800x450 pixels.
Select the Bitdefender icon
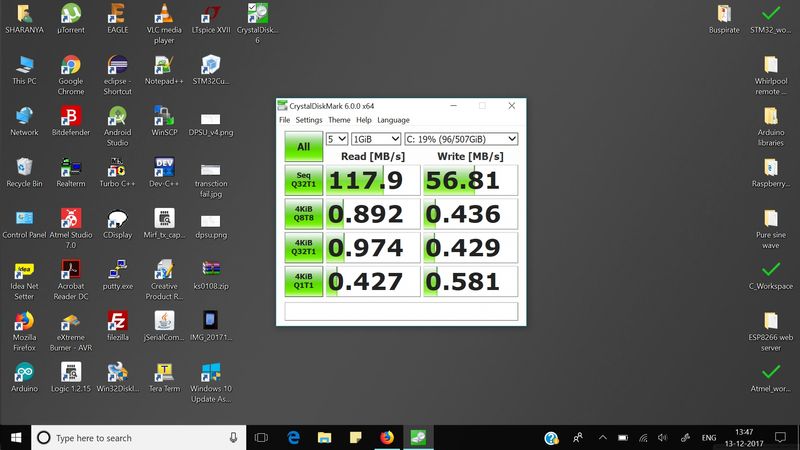click(71, 121)
